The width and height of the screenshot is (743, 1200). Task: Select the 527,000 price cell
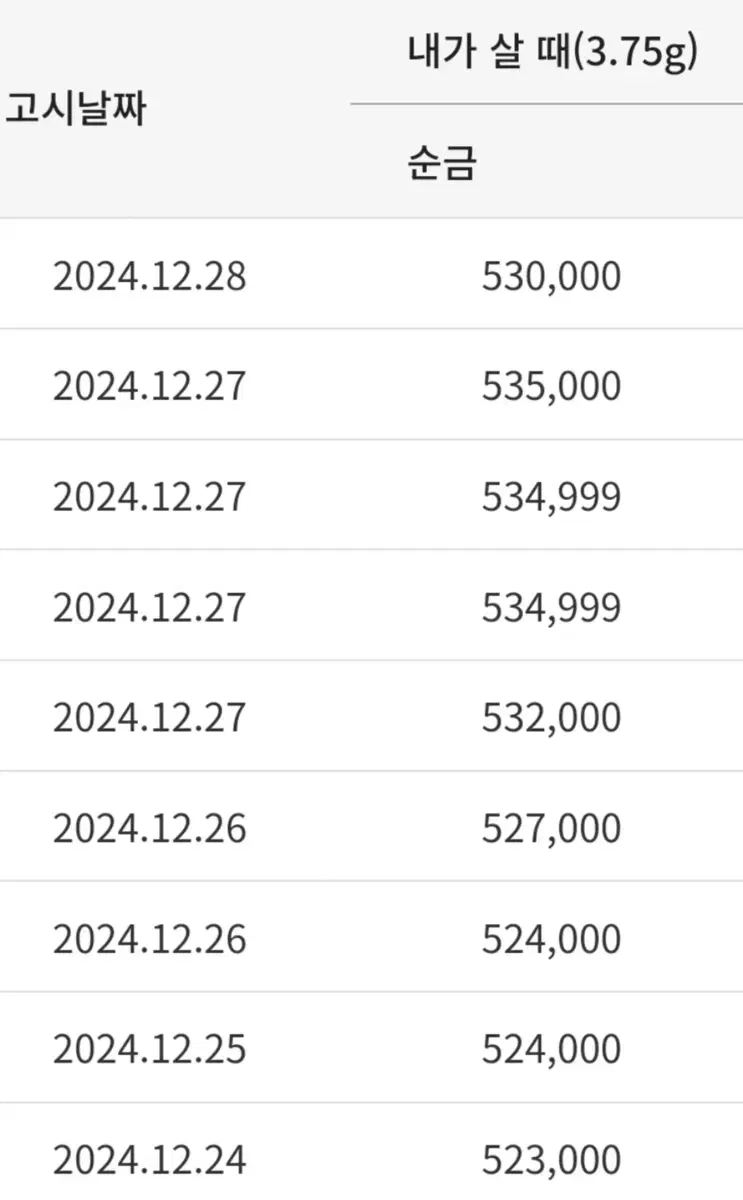coord(551,829)
